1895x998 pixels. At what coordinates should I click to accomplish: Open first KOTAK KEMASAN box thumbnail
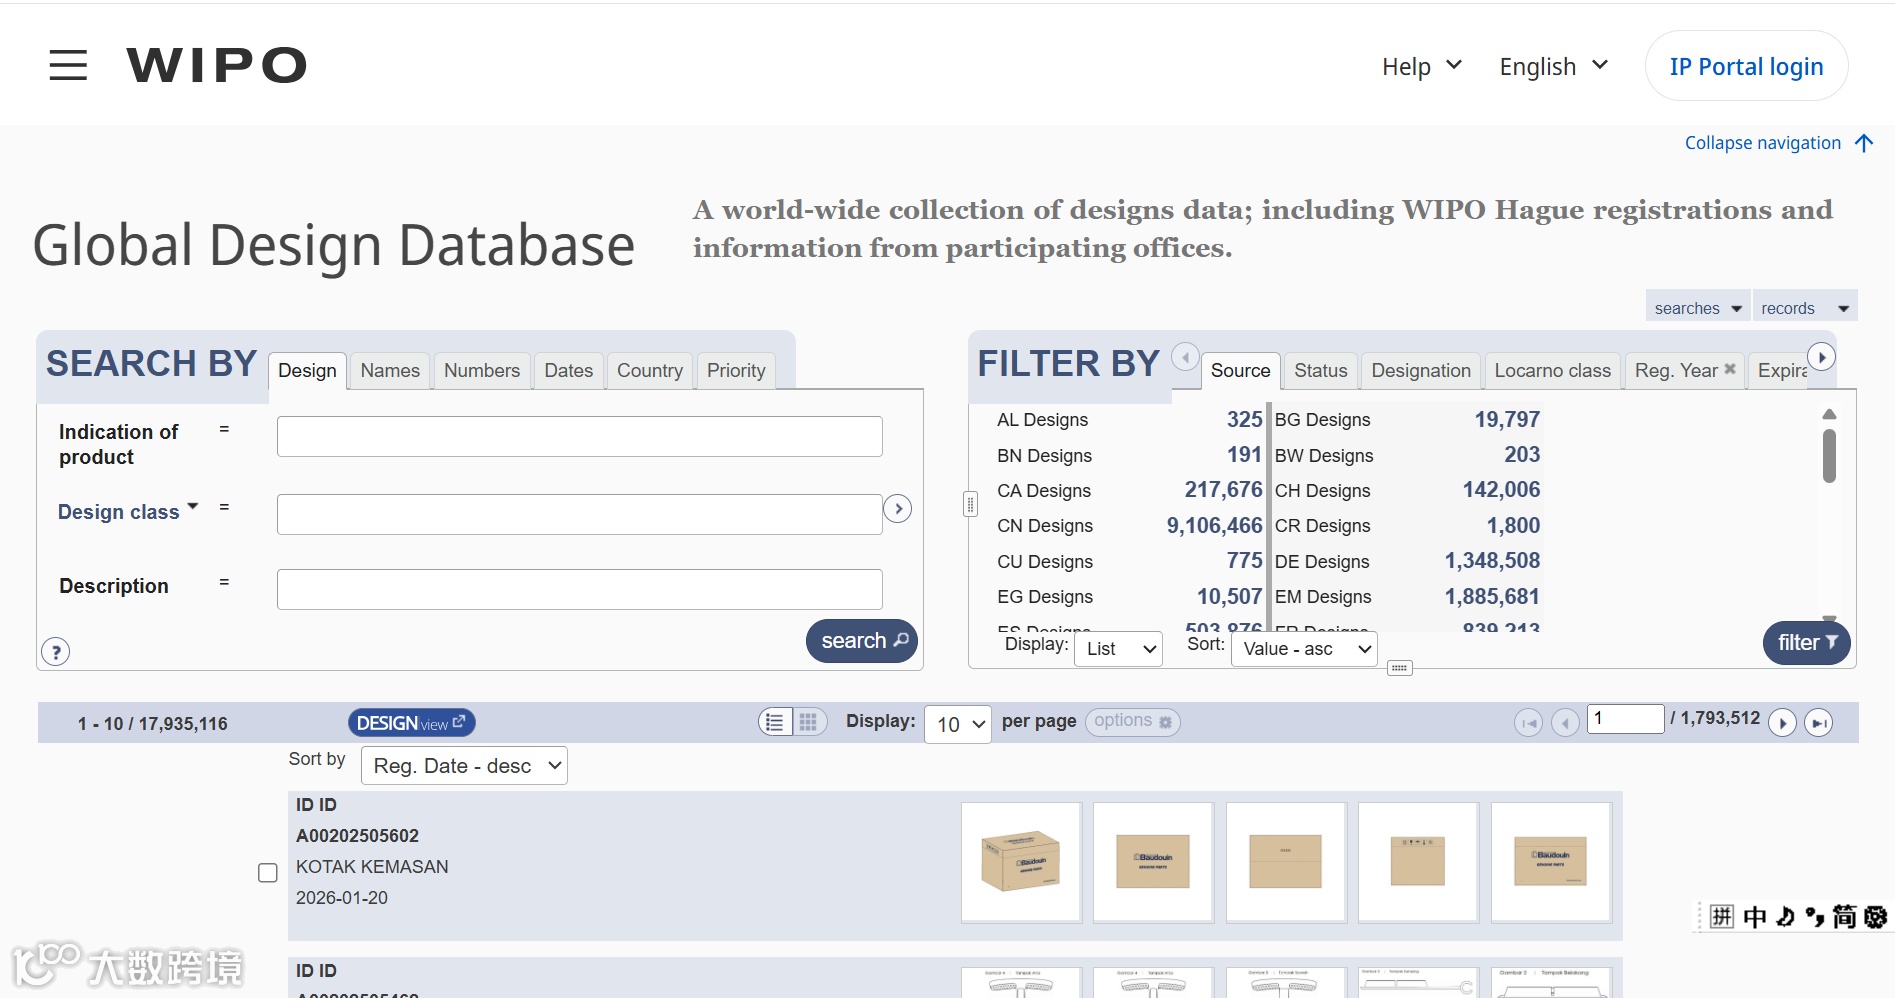(1021, 862)
